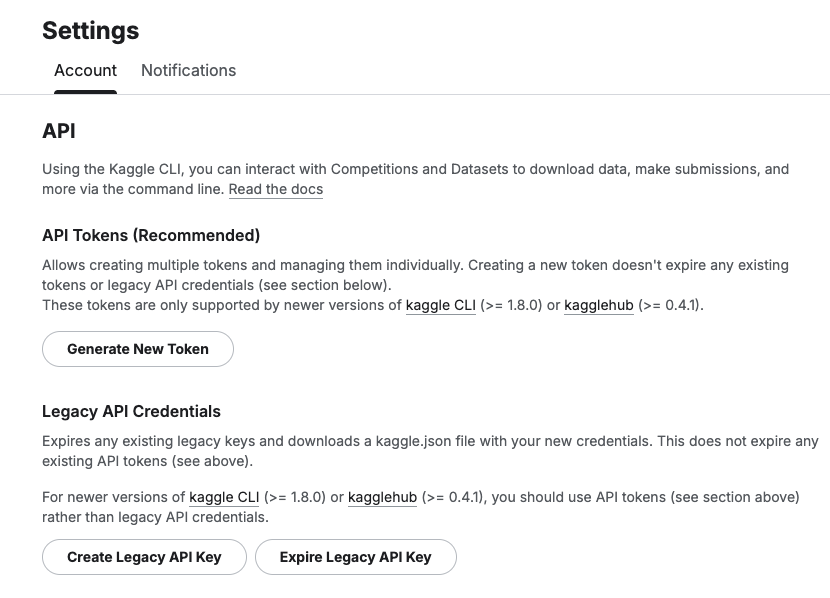Open the Read the docs link
The height and width of the screenshot is (598, 830).
pos(275,189)
